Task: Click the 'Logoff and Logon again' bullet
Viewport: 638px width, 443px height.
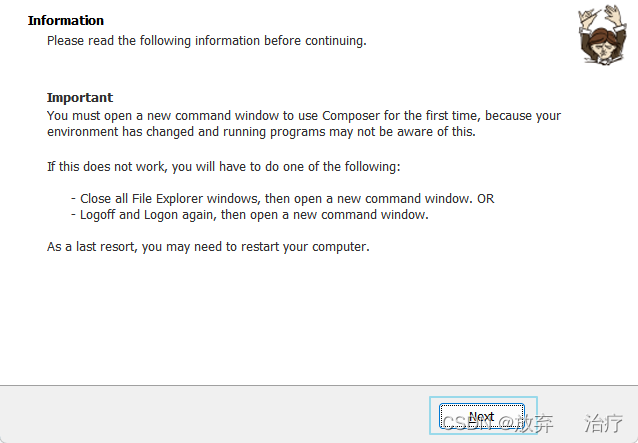Action: (250, 214)
